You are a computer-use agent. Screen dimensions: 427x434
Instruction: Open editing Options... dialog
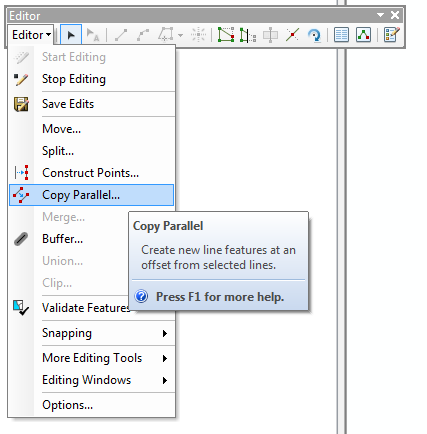pos(92,405)
